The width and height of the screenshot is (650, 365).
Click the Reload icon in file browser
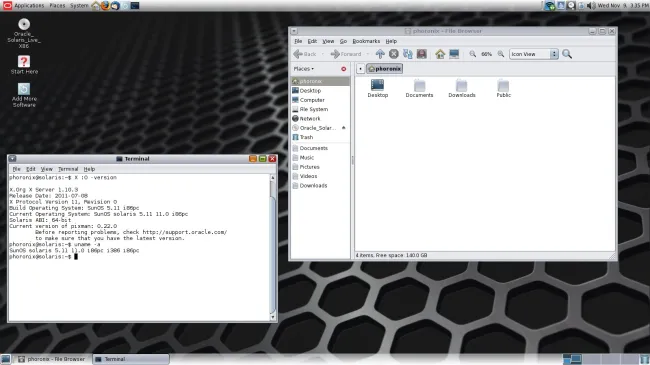coord(407,54)
